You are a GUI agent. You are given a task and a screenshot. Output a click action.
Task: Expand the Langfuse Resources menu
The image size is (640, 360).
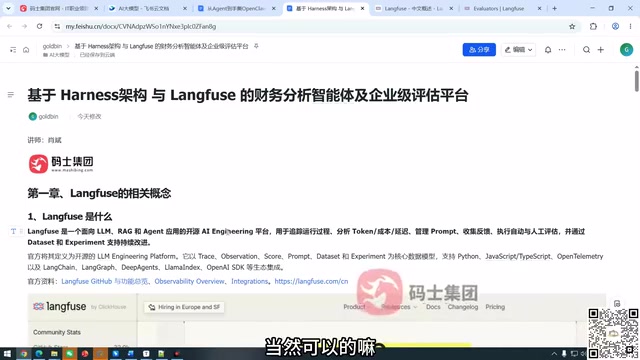(x=399, y=307)
